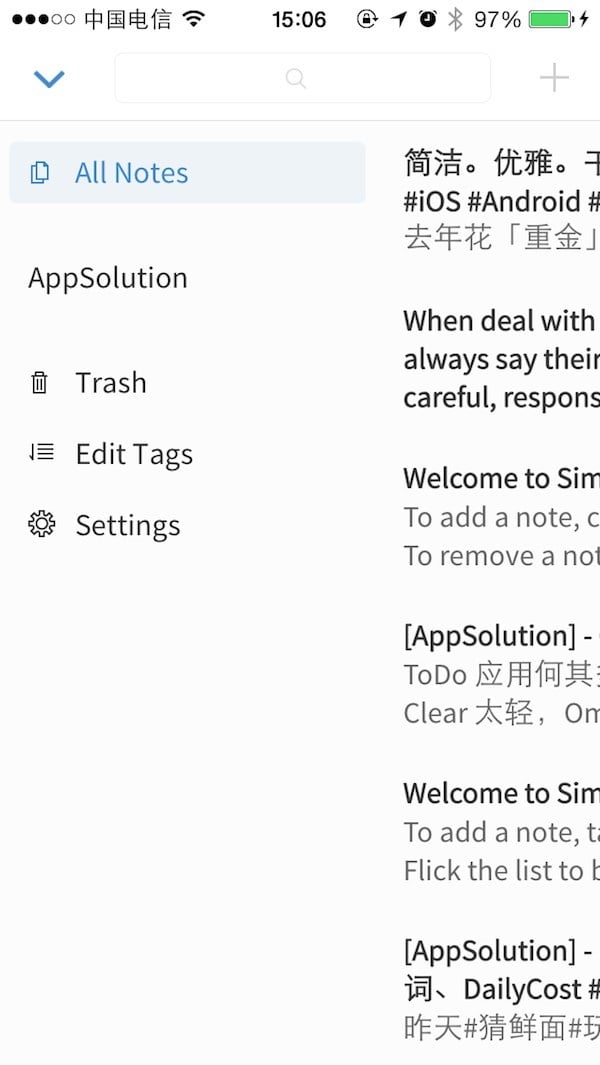
Task: Click the Settings gear icon
Action: coord(41,525)
